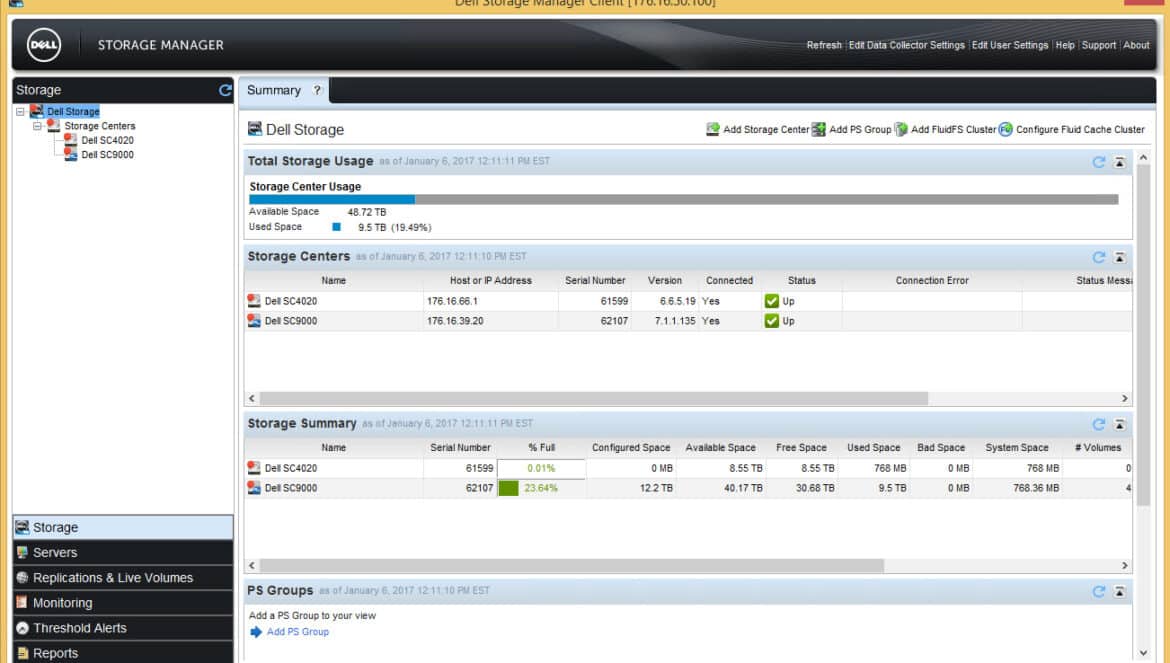Open the Support link in header

(x=1098, y=45)
